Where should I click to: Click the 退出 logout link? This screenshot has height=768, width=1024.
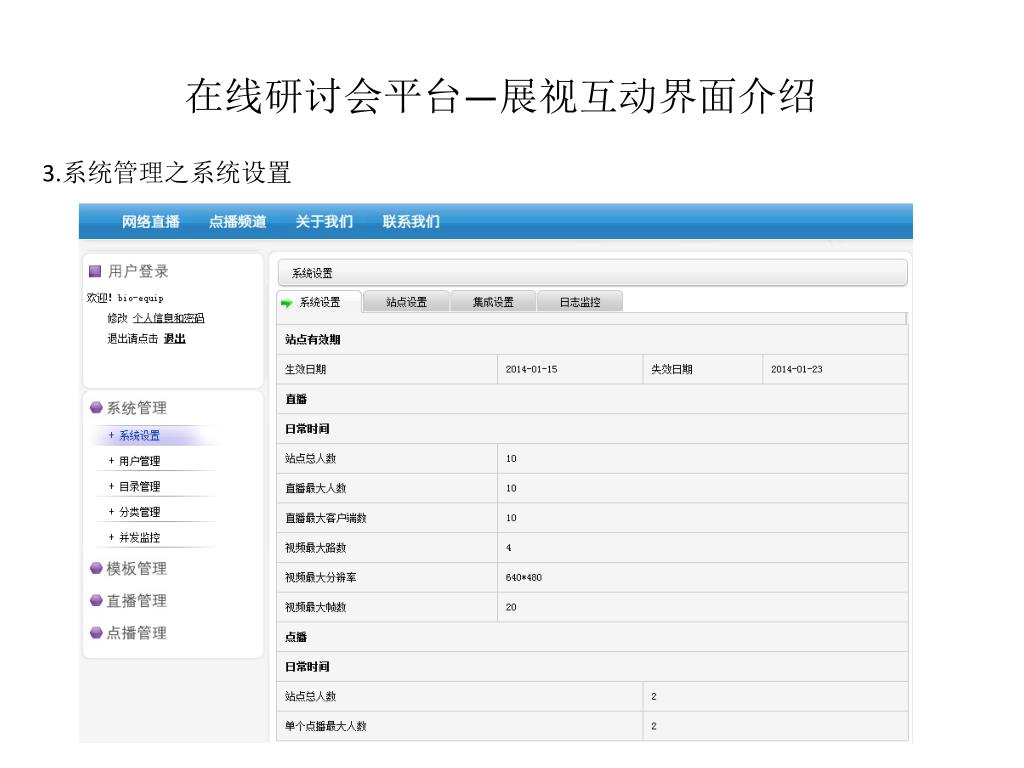coord(174,338)
